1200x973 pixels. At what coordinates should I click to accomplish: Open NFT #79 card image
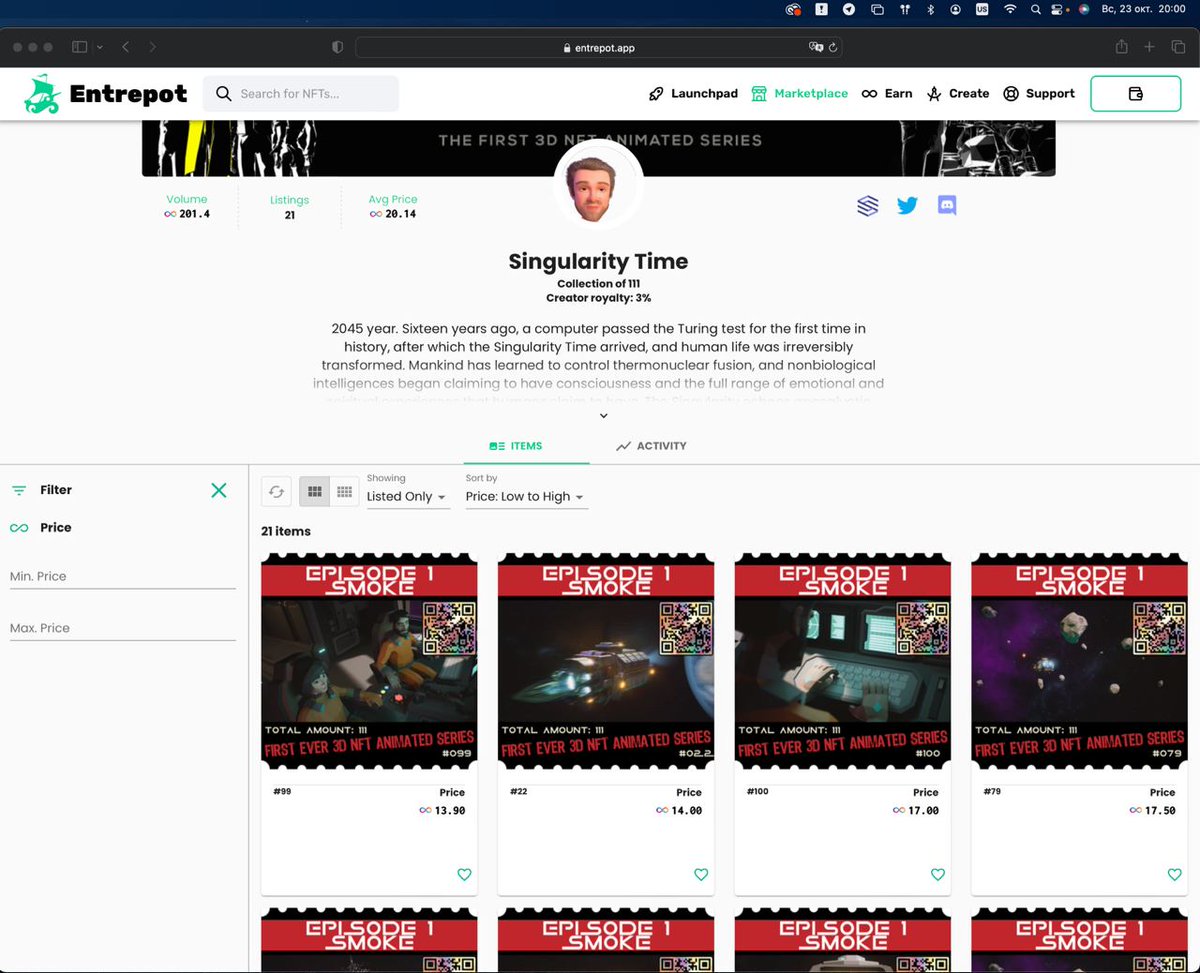(x=1080, y=662)
